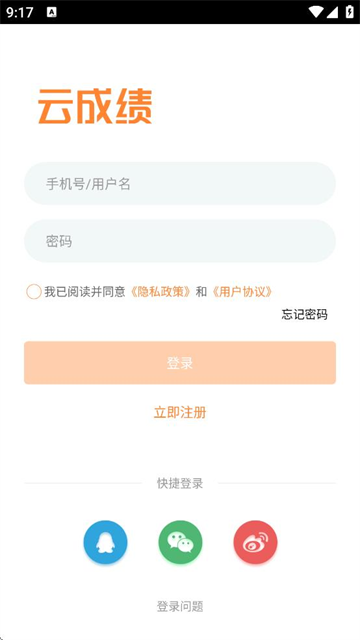The width and height of the screenshot is (360, 640).
Task: Tap the battery charging icon in status bar
Action: pos(350,12)
